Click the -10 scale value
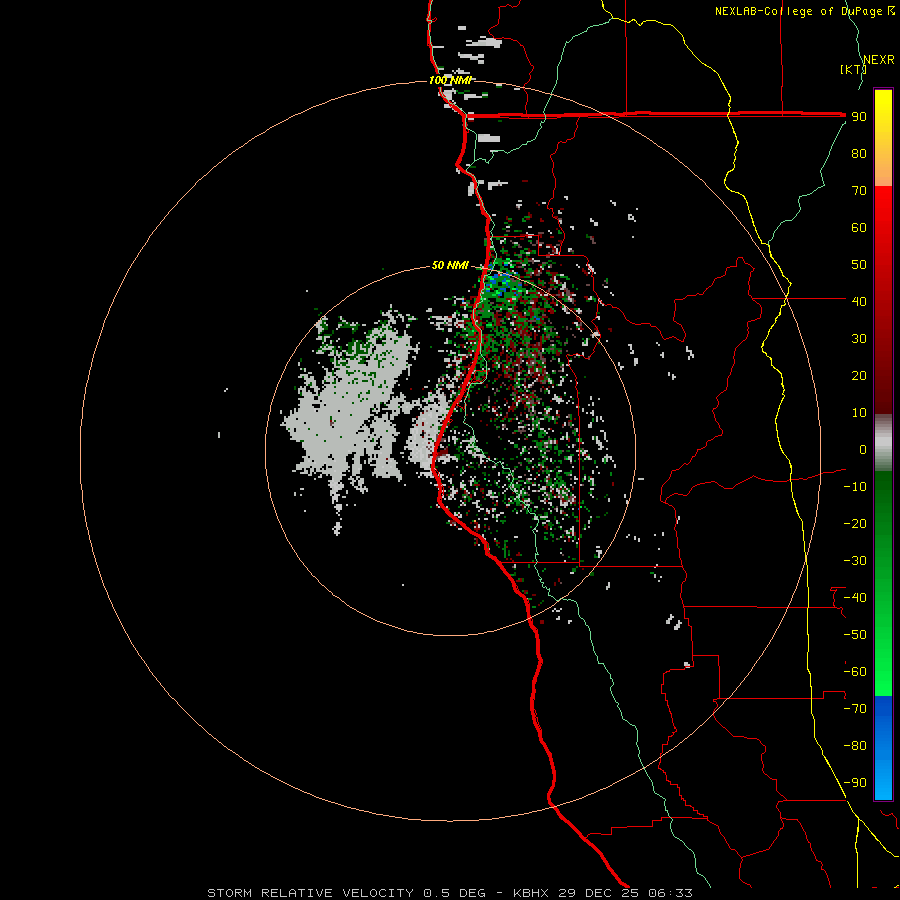 pyautogui.click(x=855, y=487)
